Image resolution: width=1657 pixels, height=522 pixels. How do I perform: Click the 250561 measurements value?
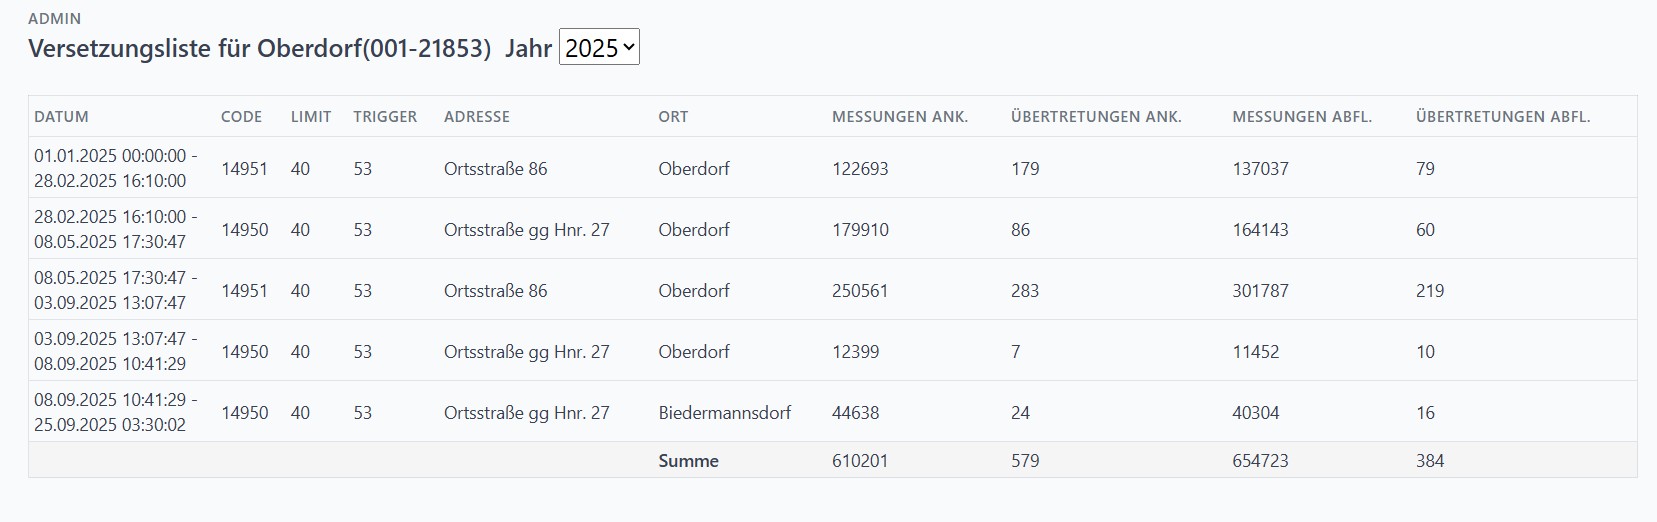coord(860,291)
